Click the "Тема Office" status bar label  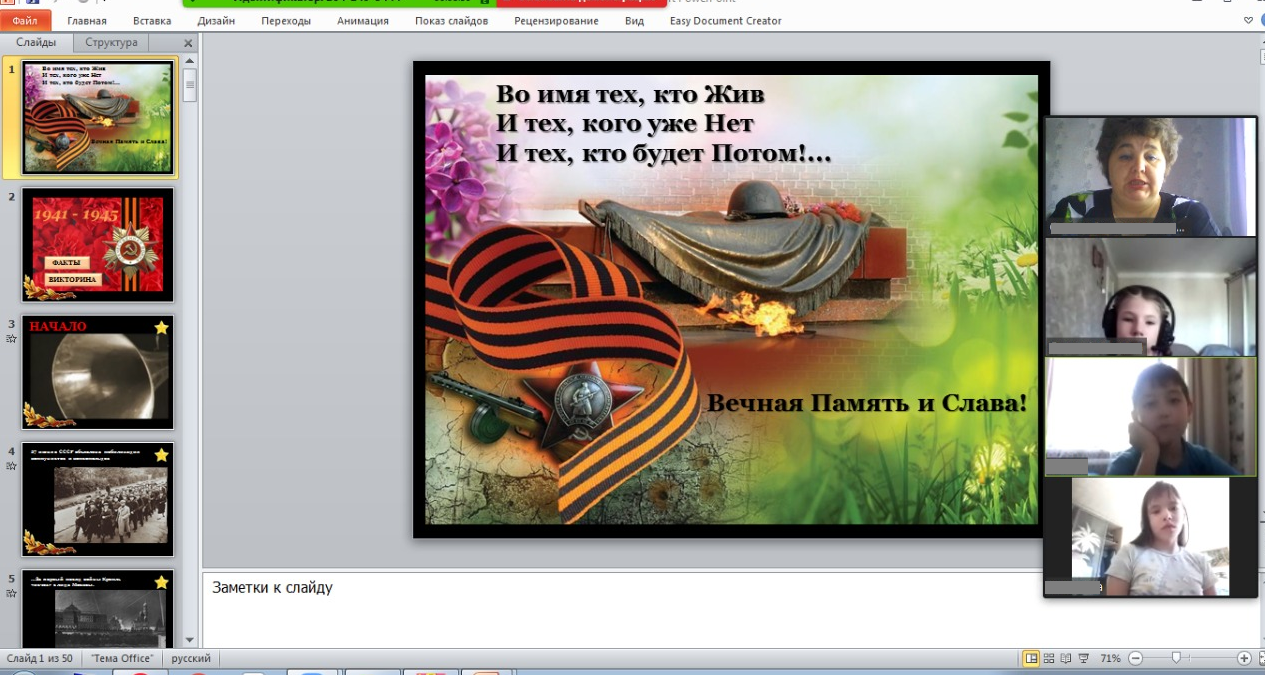click(122, 658)
